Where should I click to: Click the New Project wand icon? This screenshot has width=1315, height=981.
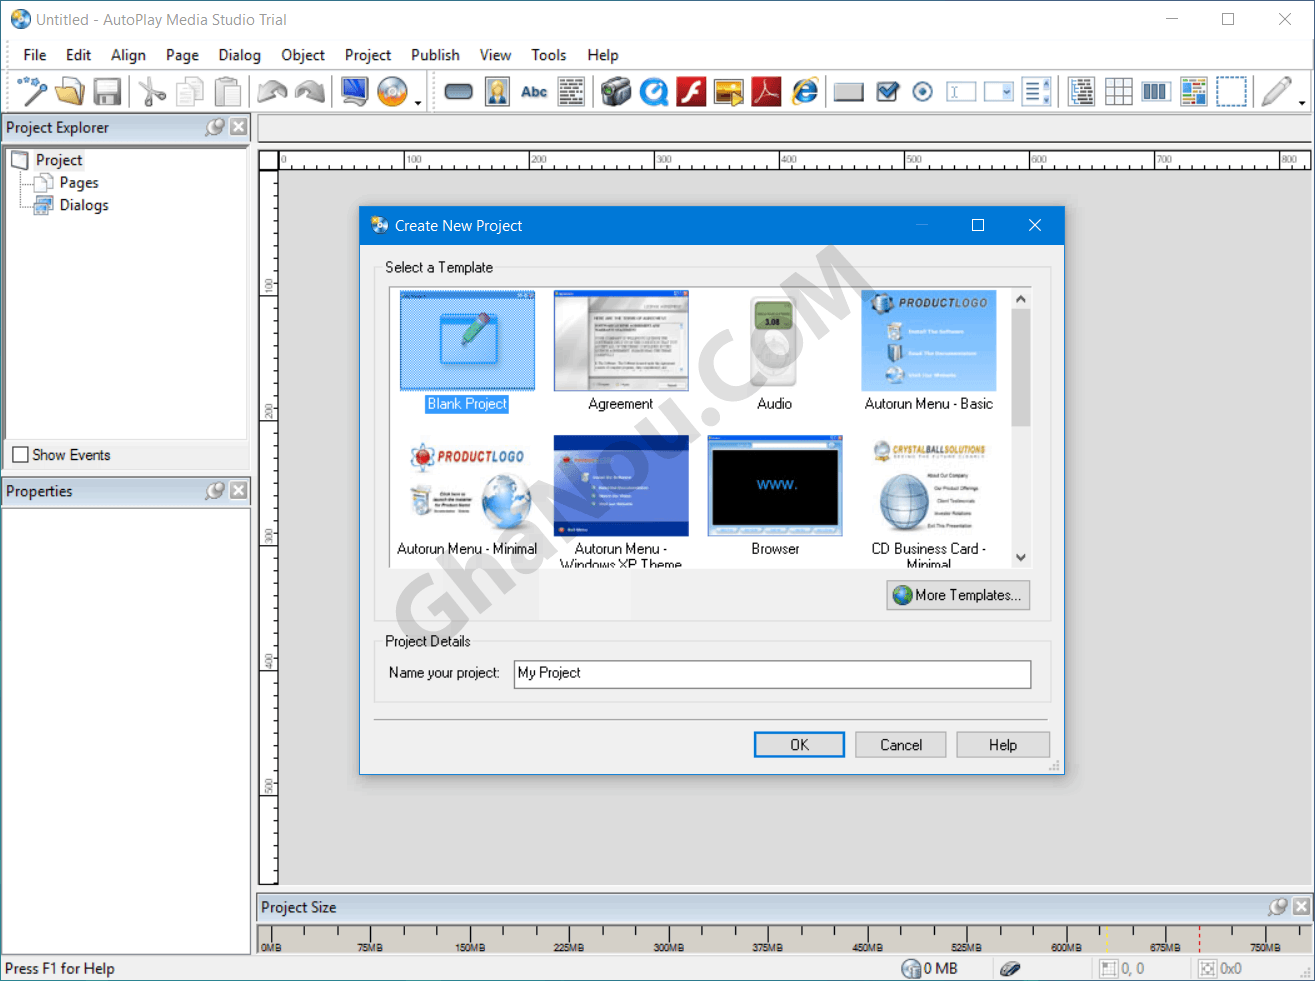(x=32, y=92)
